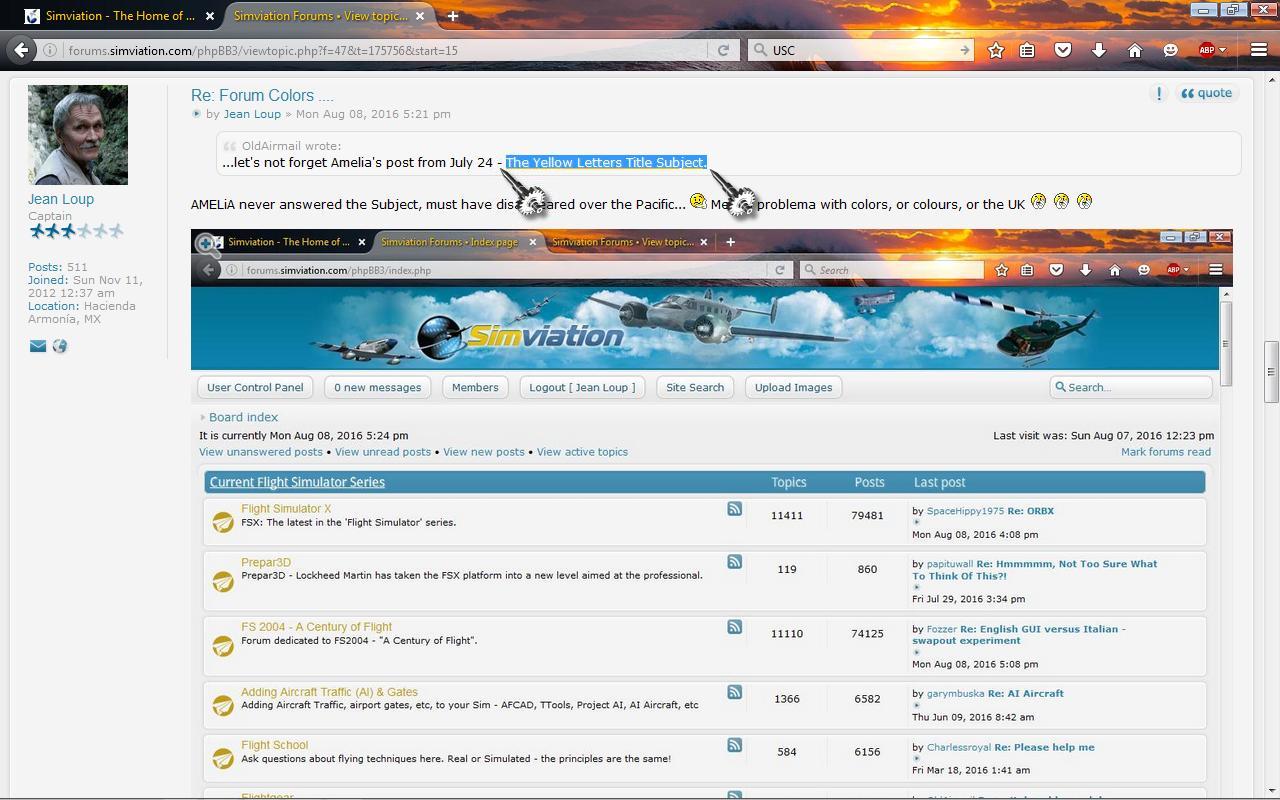Click the Pocket icon in the toolbar
The image size is (1280, 800).
1063,50
